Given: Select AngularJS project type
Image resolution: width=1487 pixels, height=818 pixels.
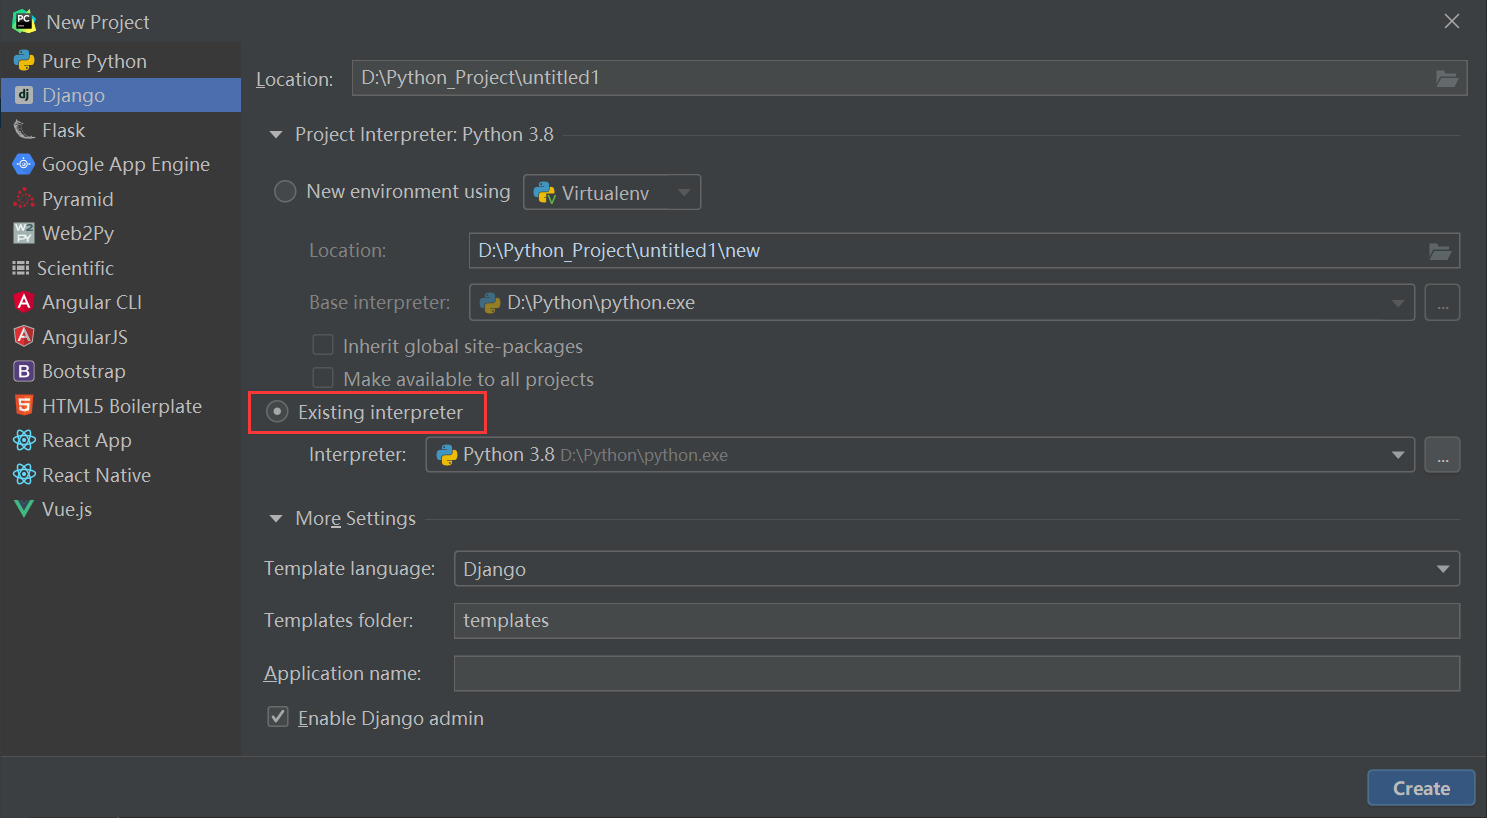Looking at the screenshot, I should tap(120, 337).
